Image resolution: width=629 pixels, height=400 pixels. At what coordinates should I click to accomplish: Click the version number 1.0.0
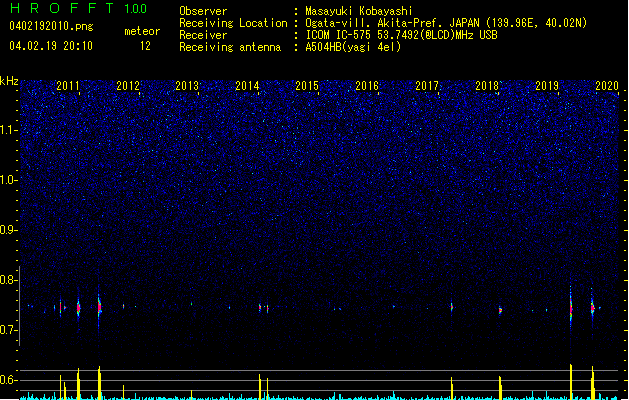[x=136, y=9]
